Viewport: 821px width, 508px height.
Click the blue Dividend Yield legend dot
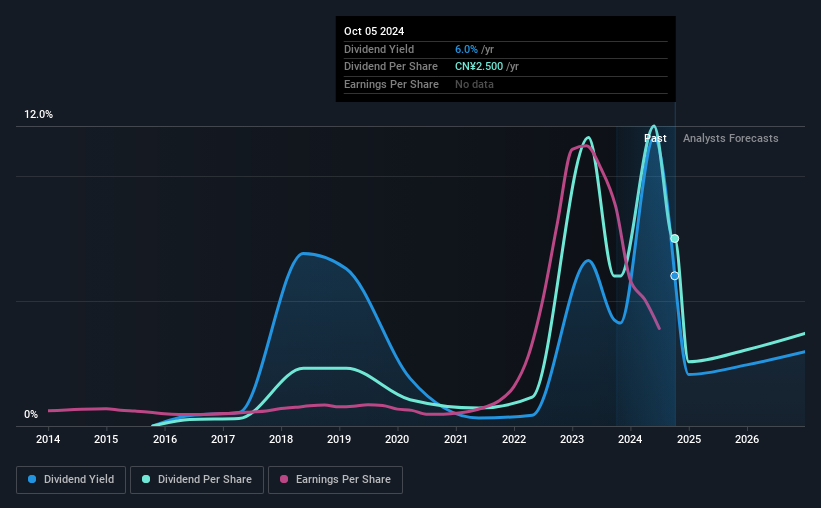click(32, 479)
